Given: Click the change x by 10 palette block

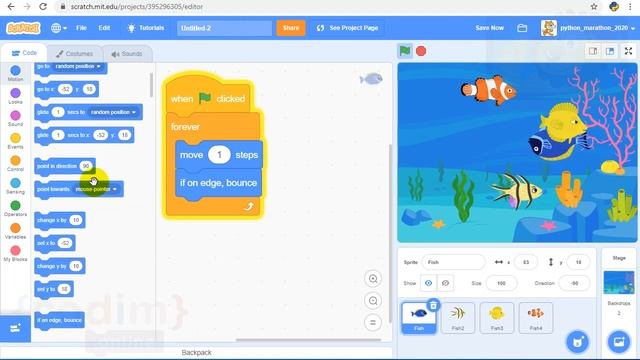Looking at the screenshot, I should tap(60, 220).
